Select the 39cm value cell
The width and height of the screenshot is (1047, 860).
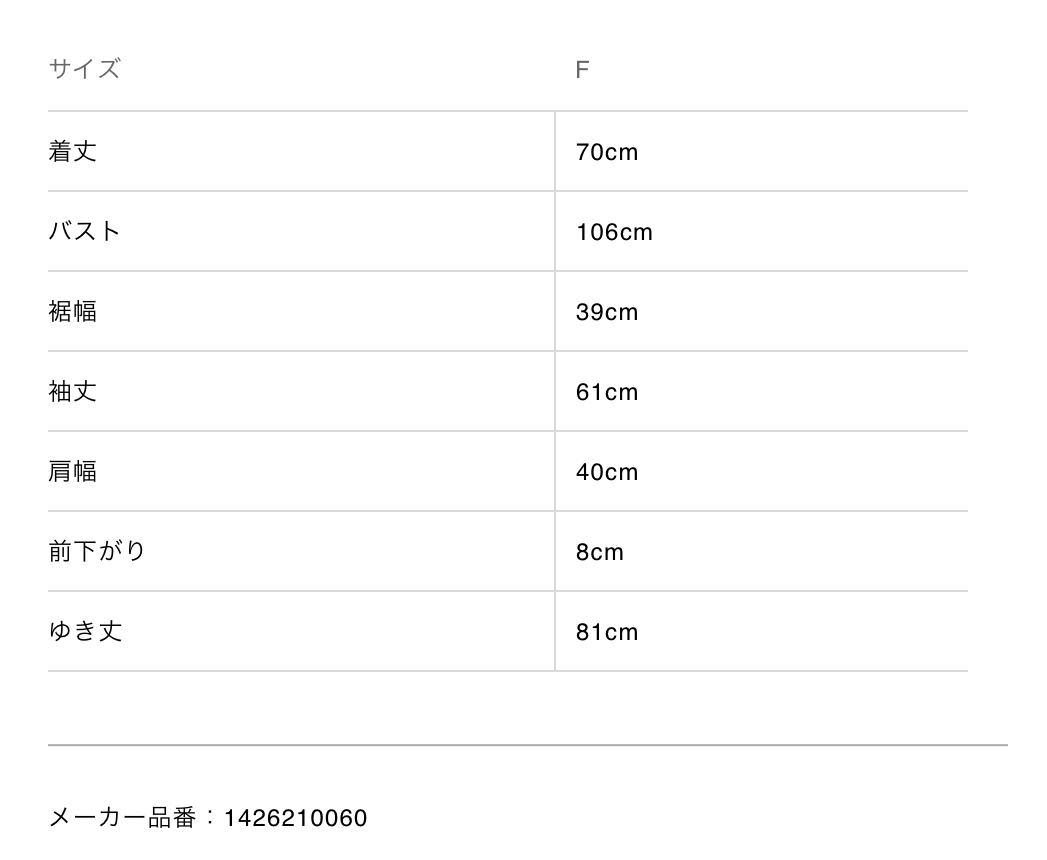coord(606,312)
